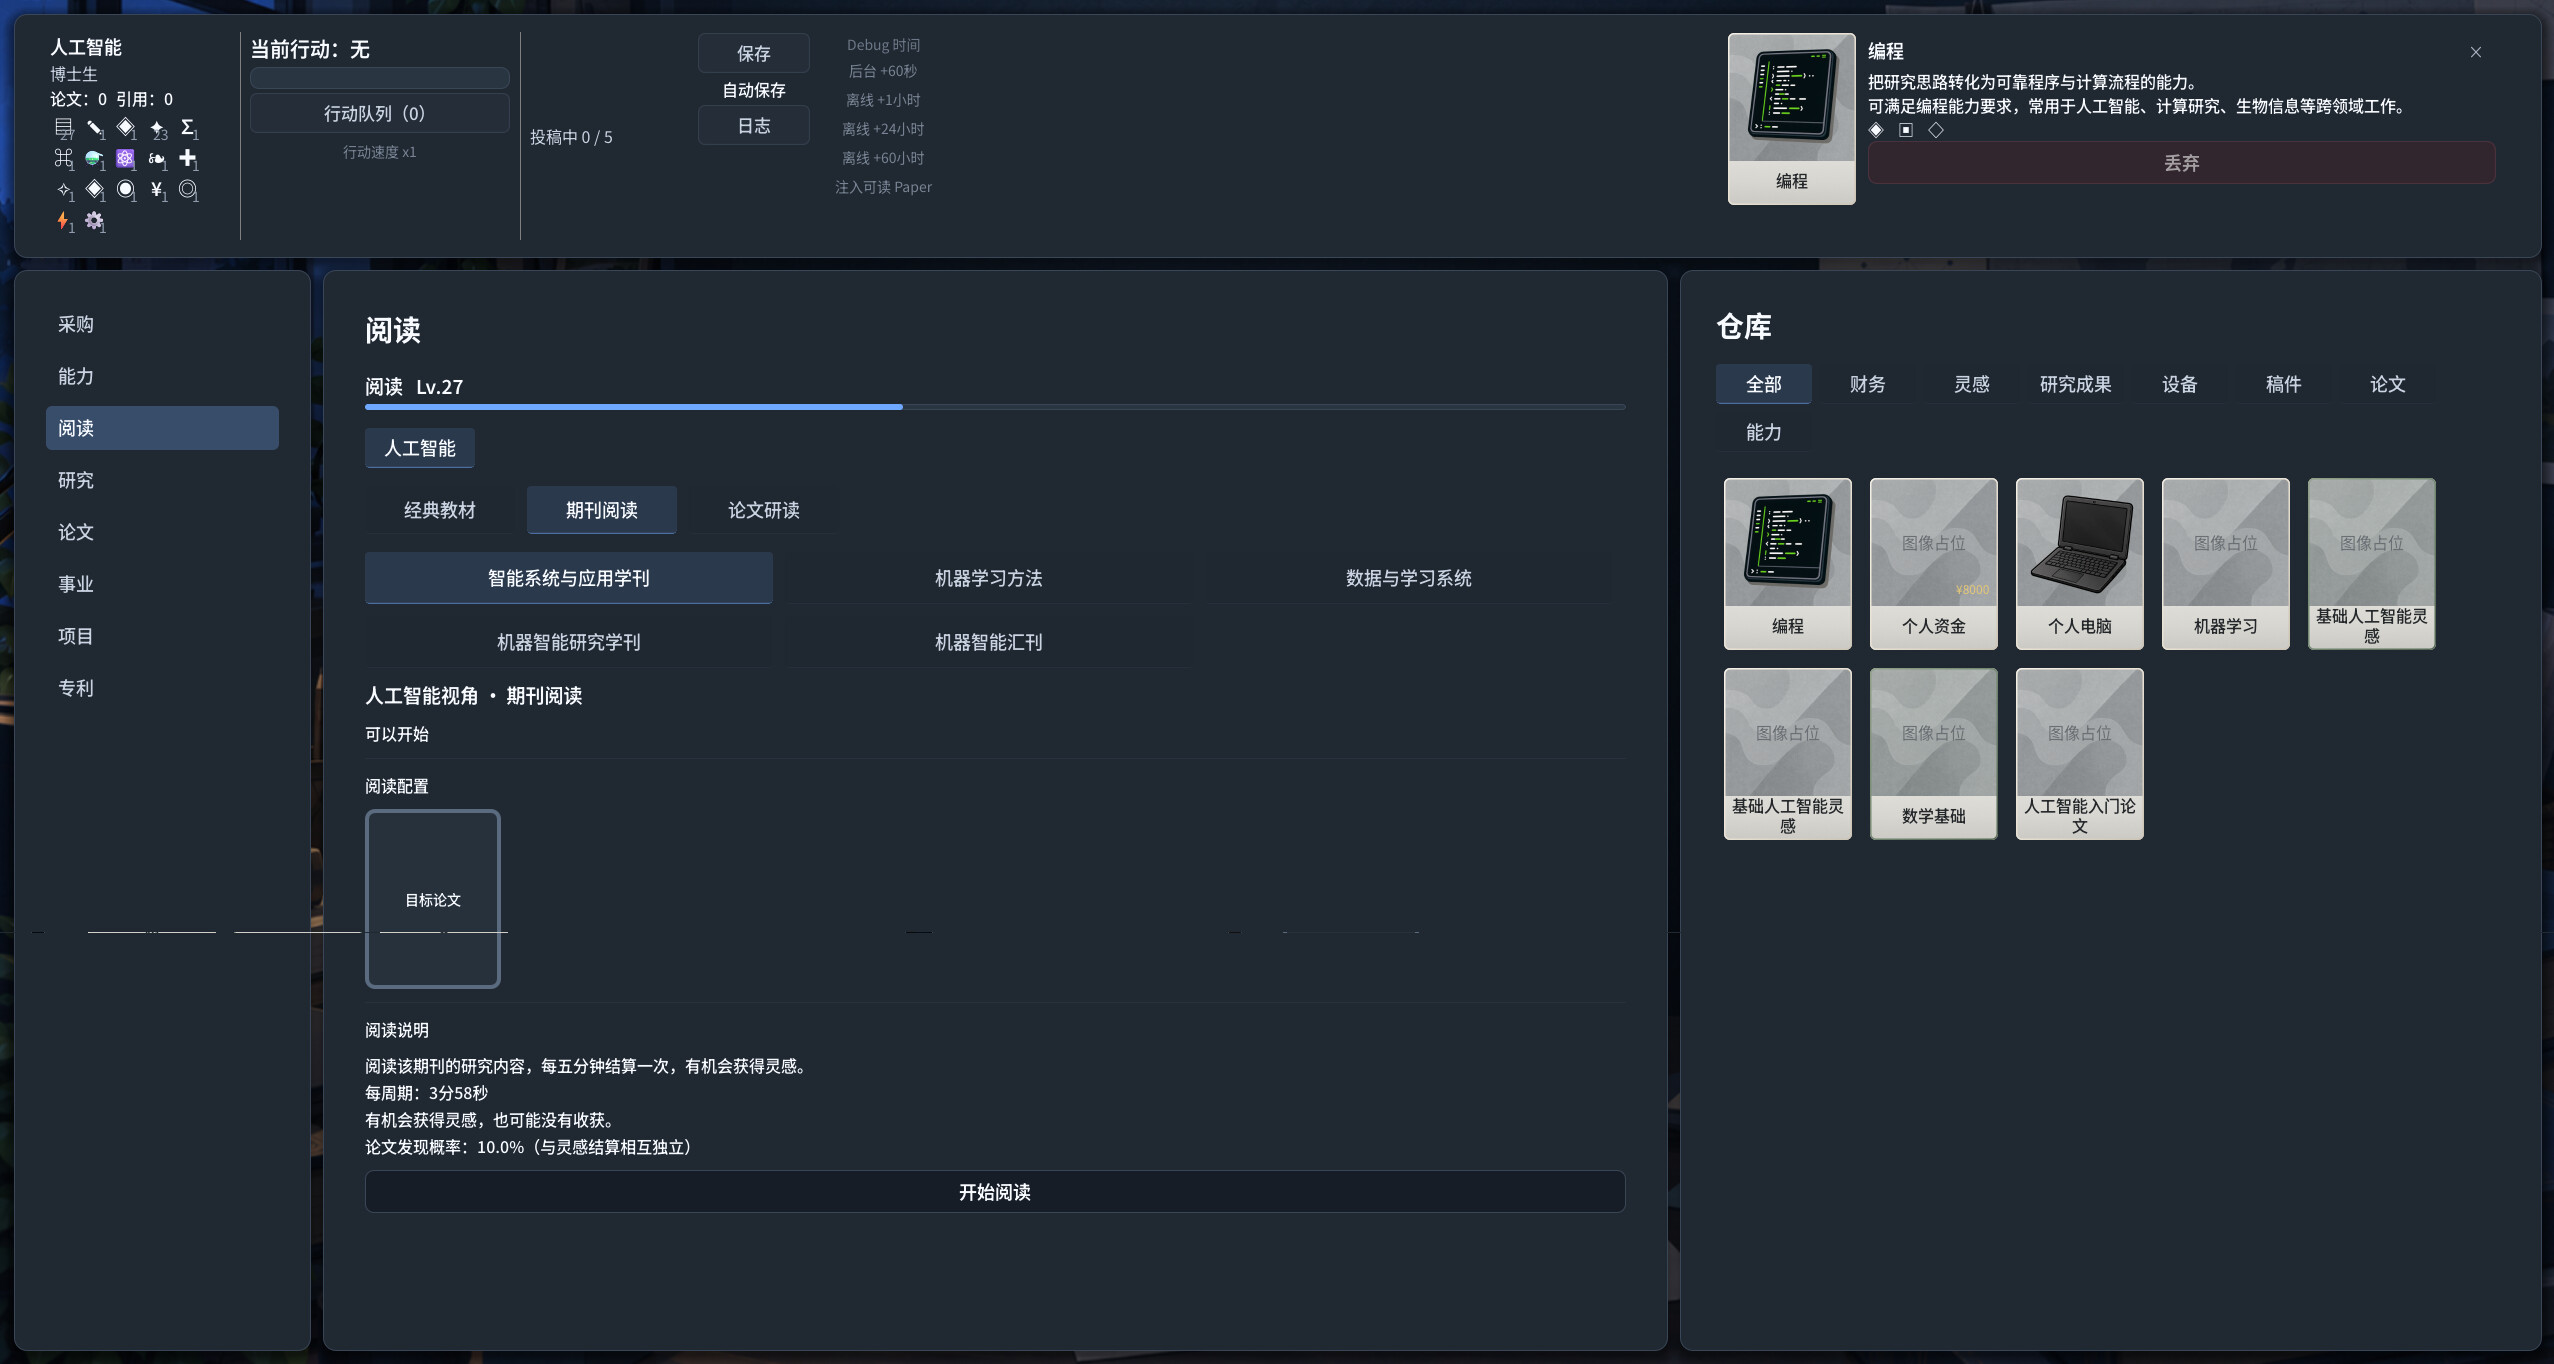Image resolution: width=2554 pixels, height=1364 pixels.
Task: Click the 目标论文 slot
Action: point(432,899)
